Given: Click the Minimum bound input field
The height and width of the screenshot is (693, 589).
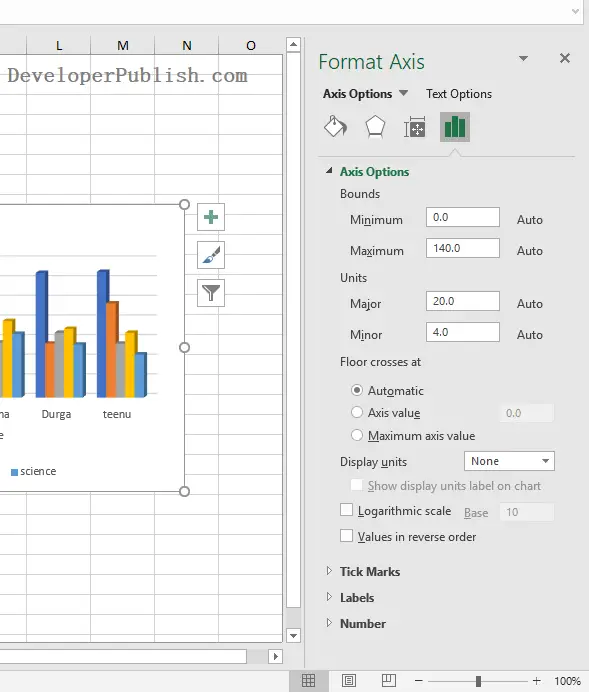Looking at the screenshot, I should (463, 217).
